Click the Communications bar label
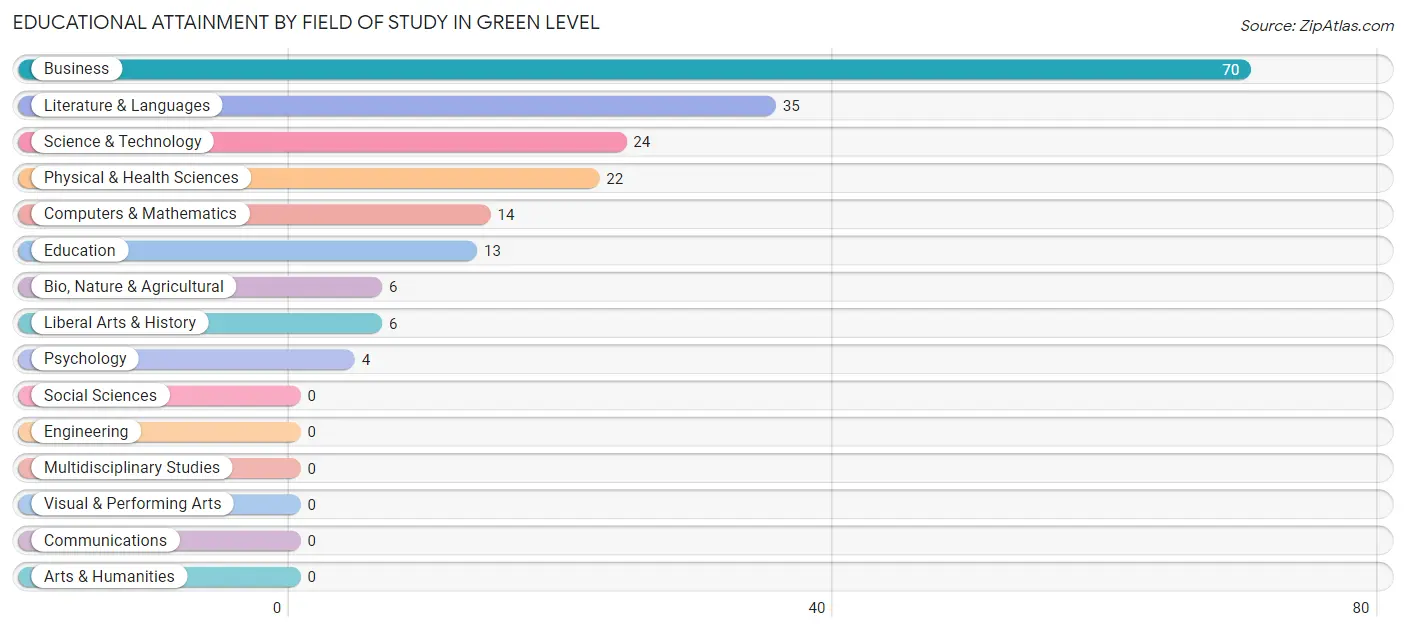 105,541
